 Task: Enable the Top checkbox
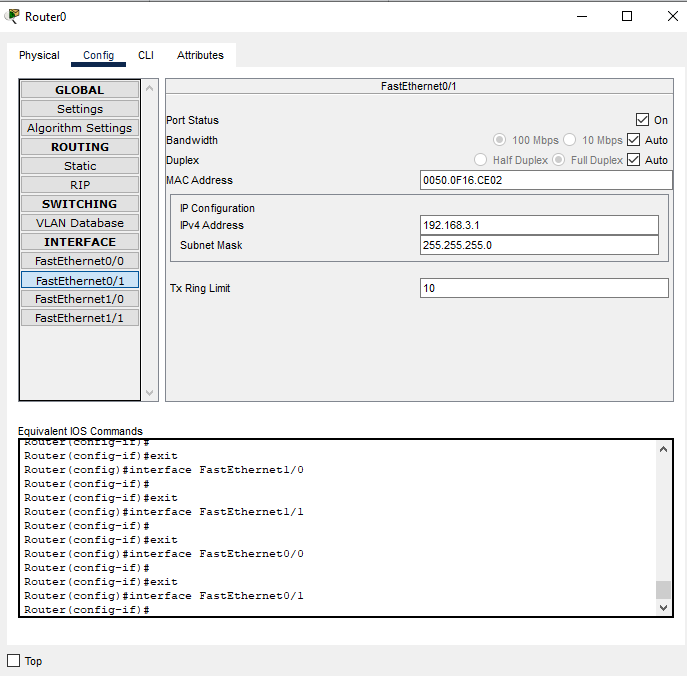click(x=14, y=660)
